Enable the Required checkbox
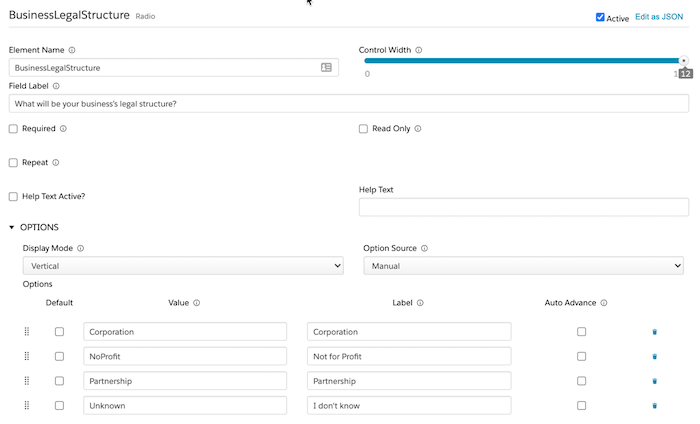Viewport: 700px width, 424px height. click(x=13, y=129)
